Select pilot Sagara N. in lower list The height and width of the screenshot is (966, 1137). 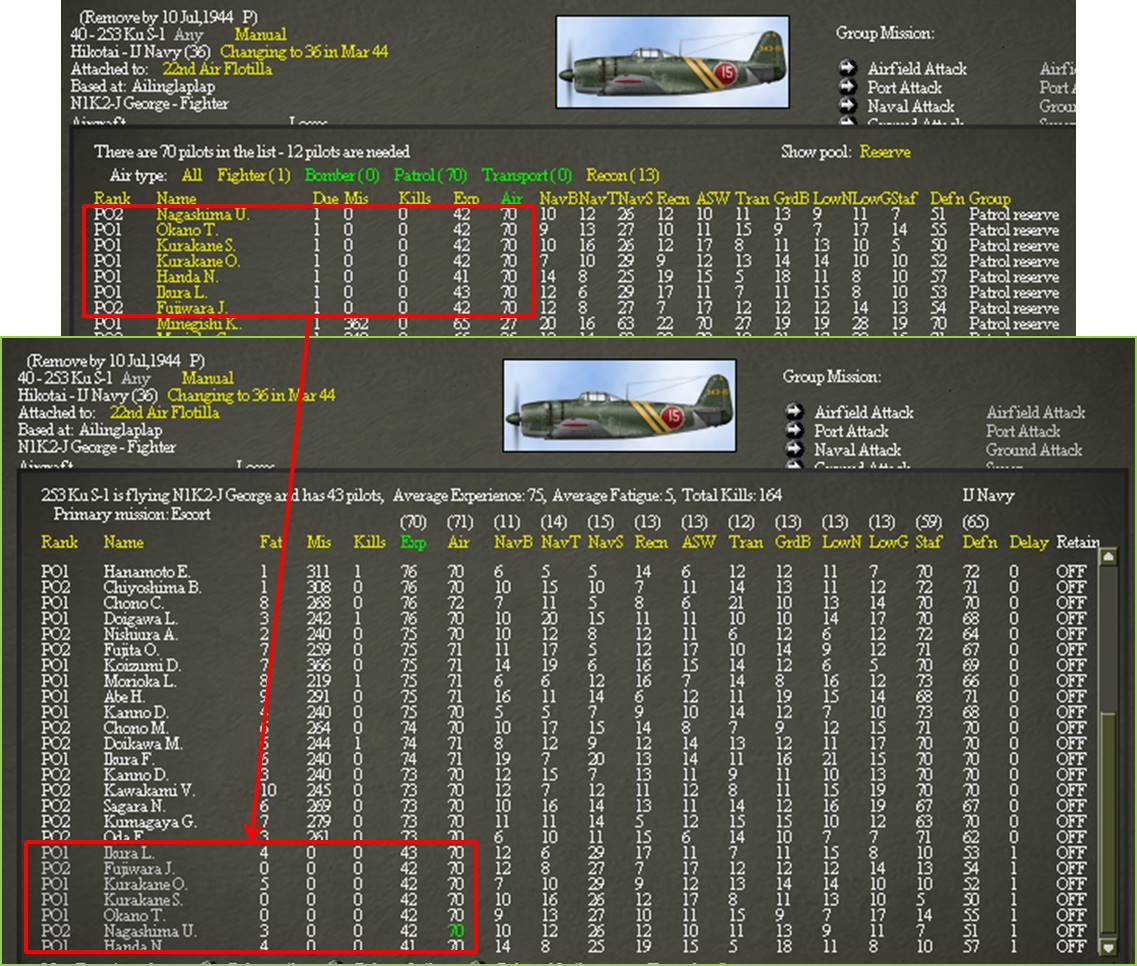tap(134, 806)
